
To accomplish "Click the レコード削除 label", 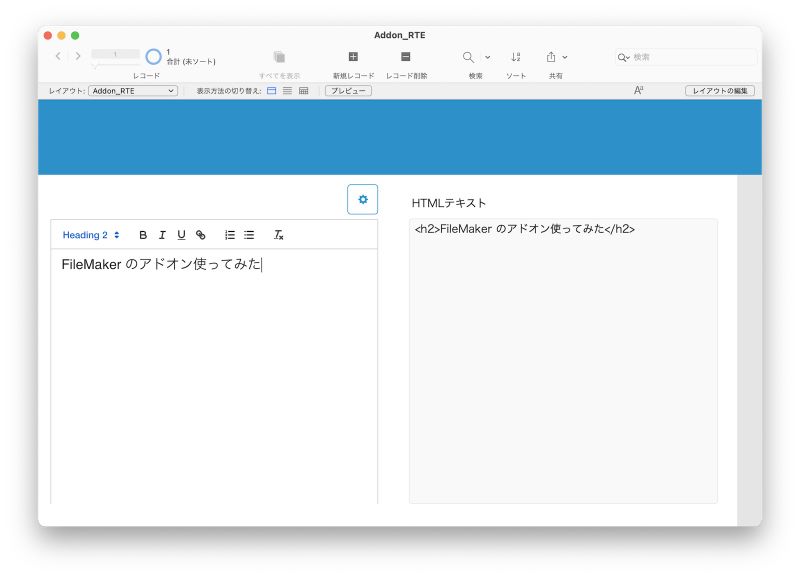I will [407, 76].
